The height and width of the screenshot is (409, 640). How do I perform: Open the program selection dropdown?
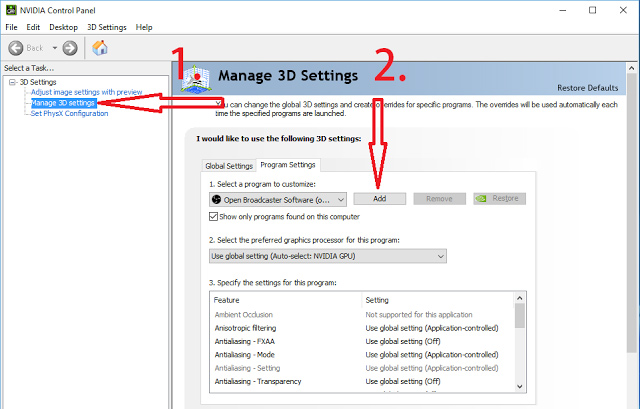point(340,199)
